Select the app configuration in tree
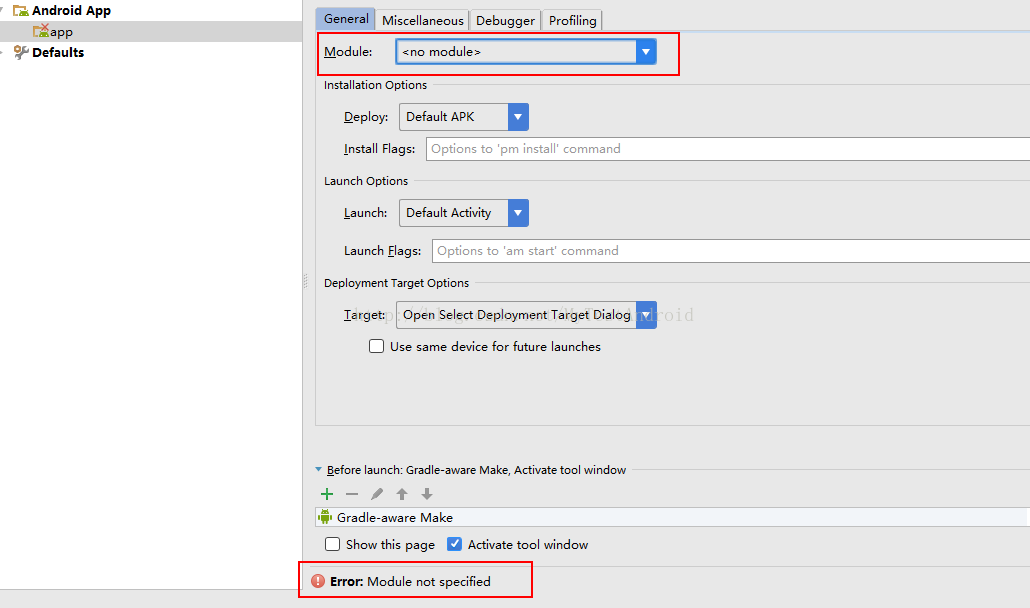1030x608 pixels. (151, 32)
